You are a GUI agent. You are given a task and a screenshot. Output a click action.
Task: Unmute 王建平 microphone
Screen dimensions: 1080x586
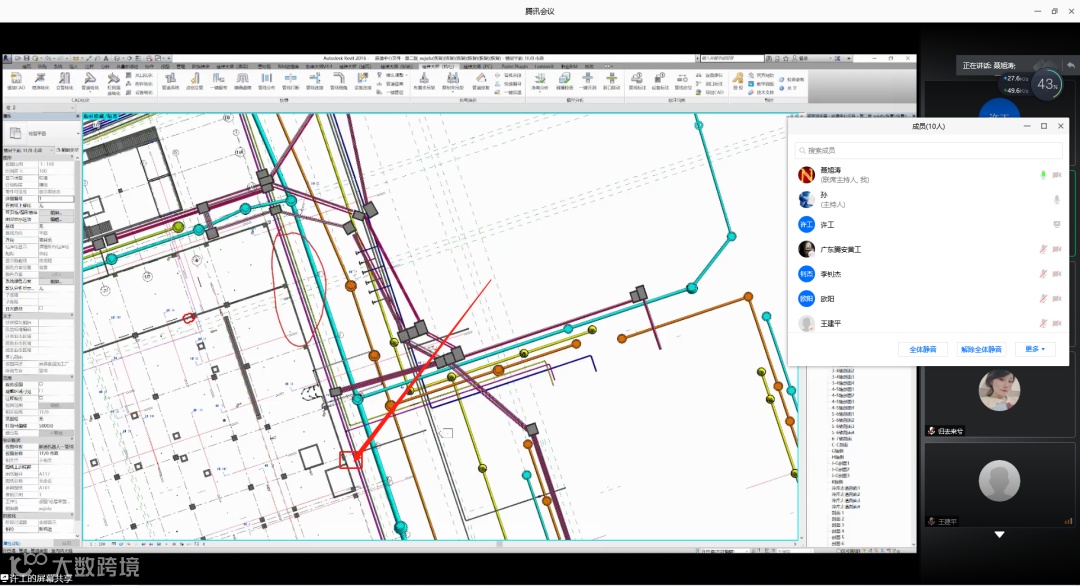click(x=1043, y=324)
